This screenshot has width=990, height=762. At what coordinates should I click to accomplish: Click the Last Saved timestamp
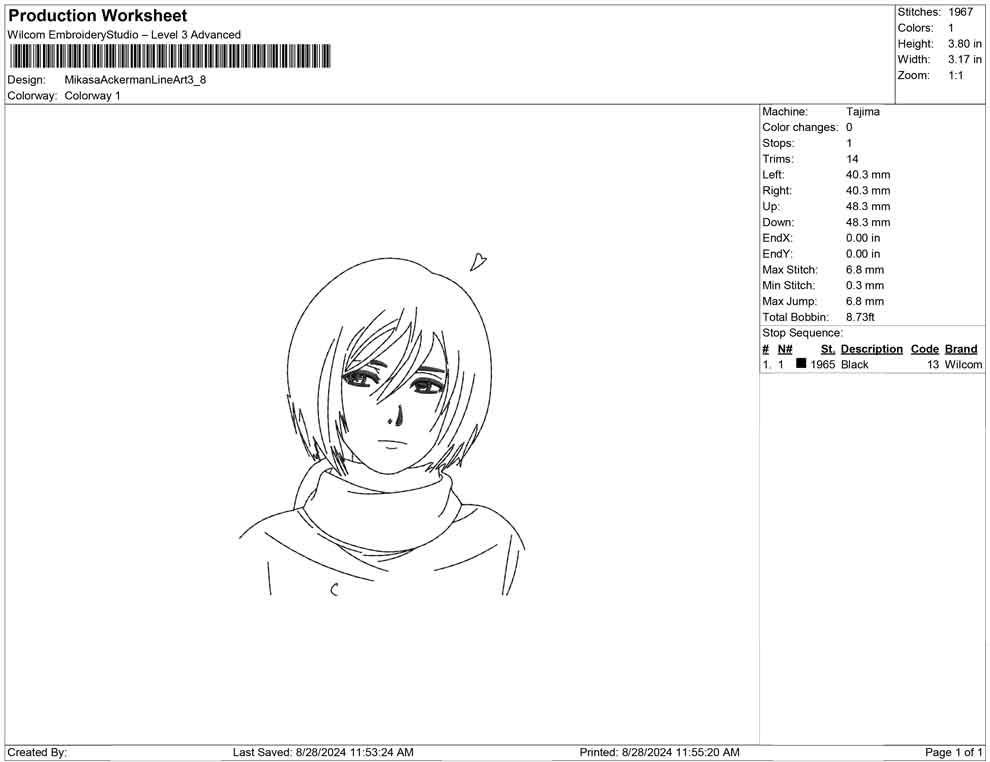click(323, 753)
